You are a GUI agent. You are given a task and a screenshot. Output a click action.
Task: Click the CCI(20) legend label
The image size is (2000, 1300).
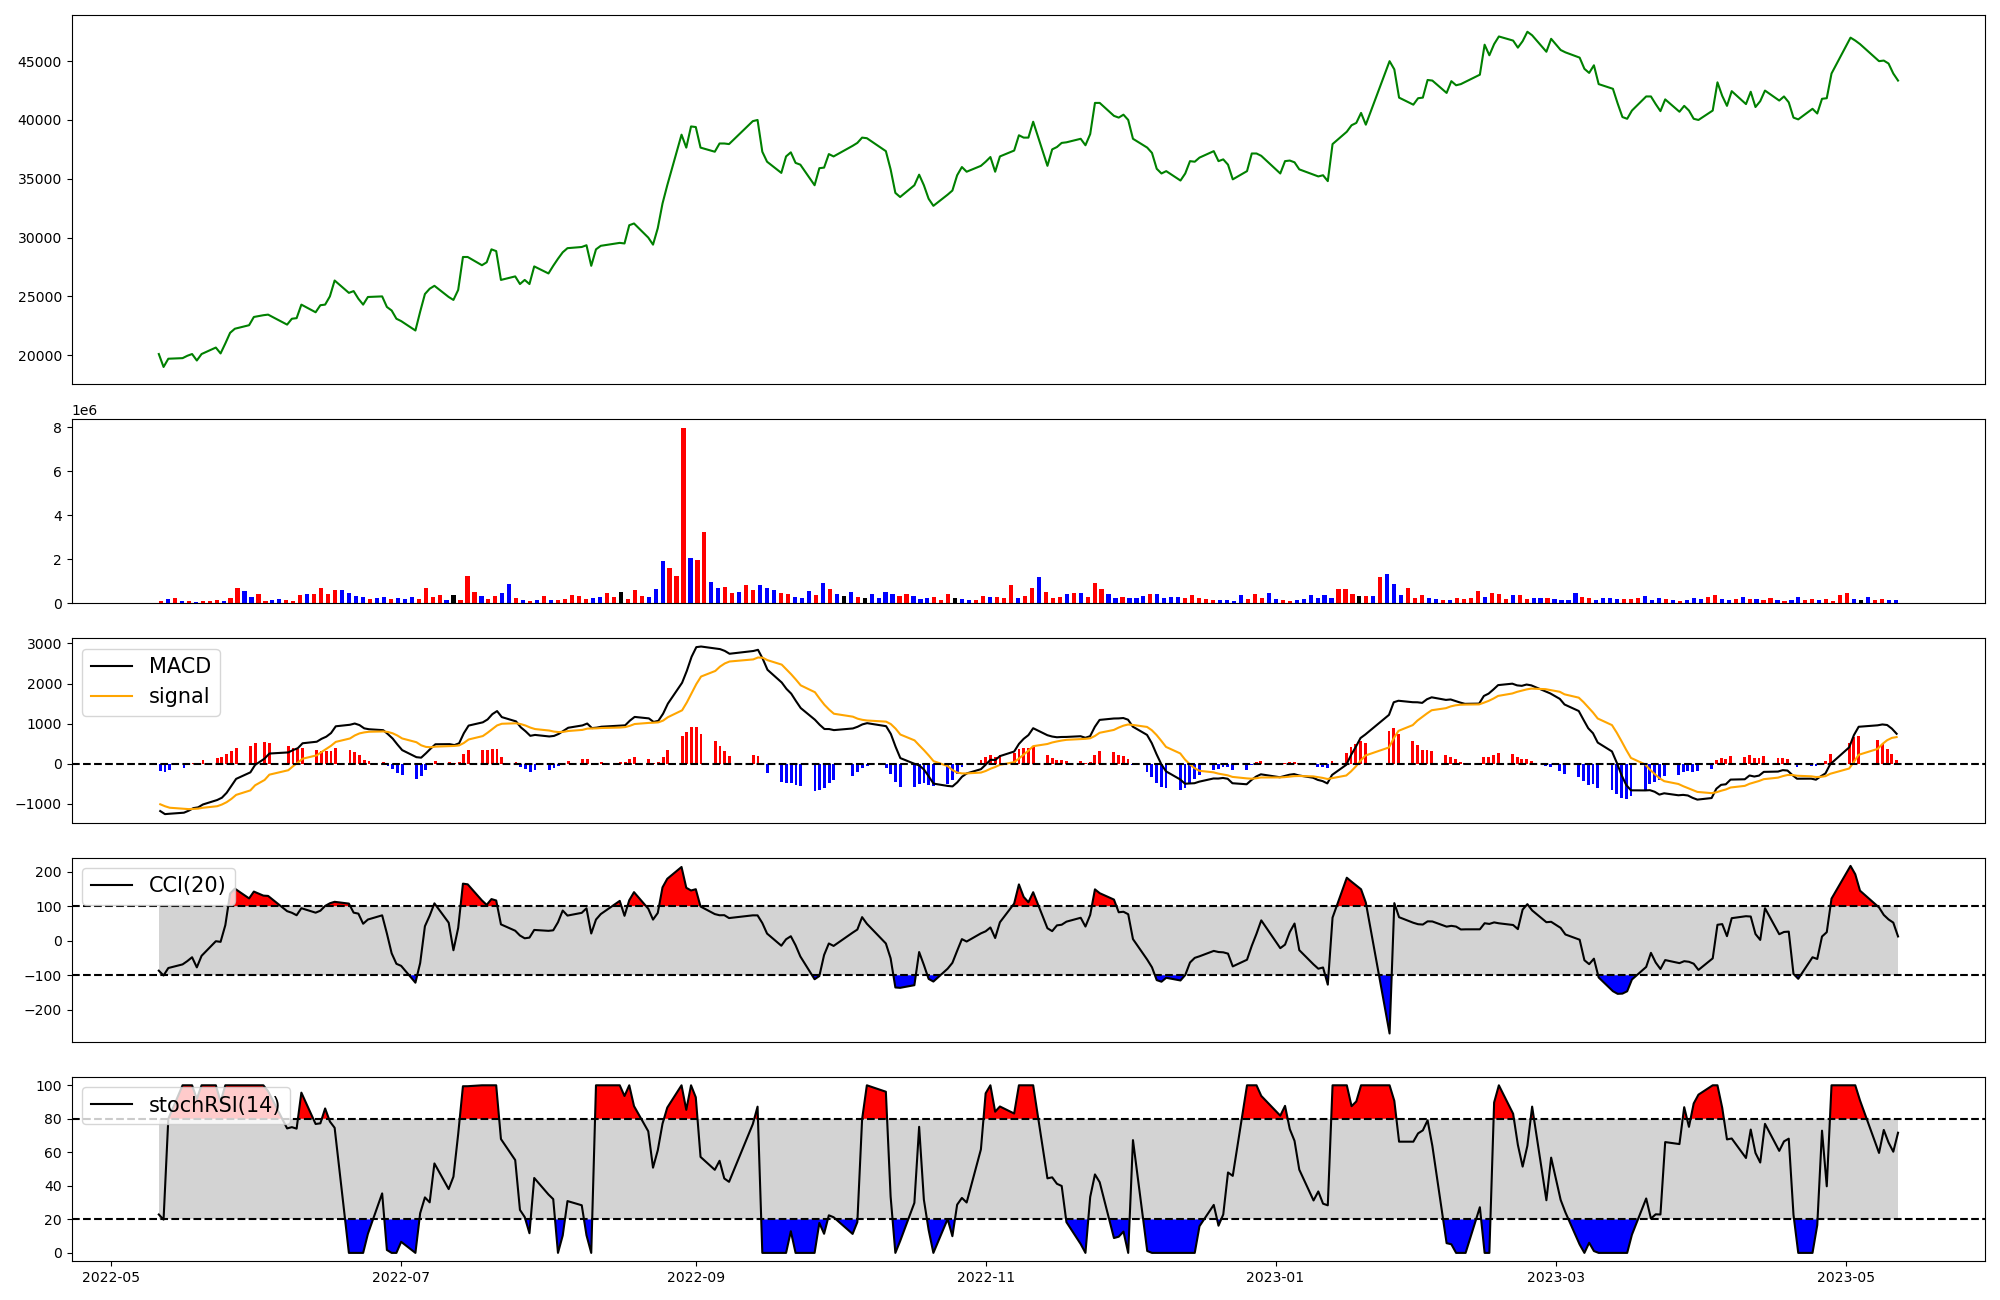187,885
